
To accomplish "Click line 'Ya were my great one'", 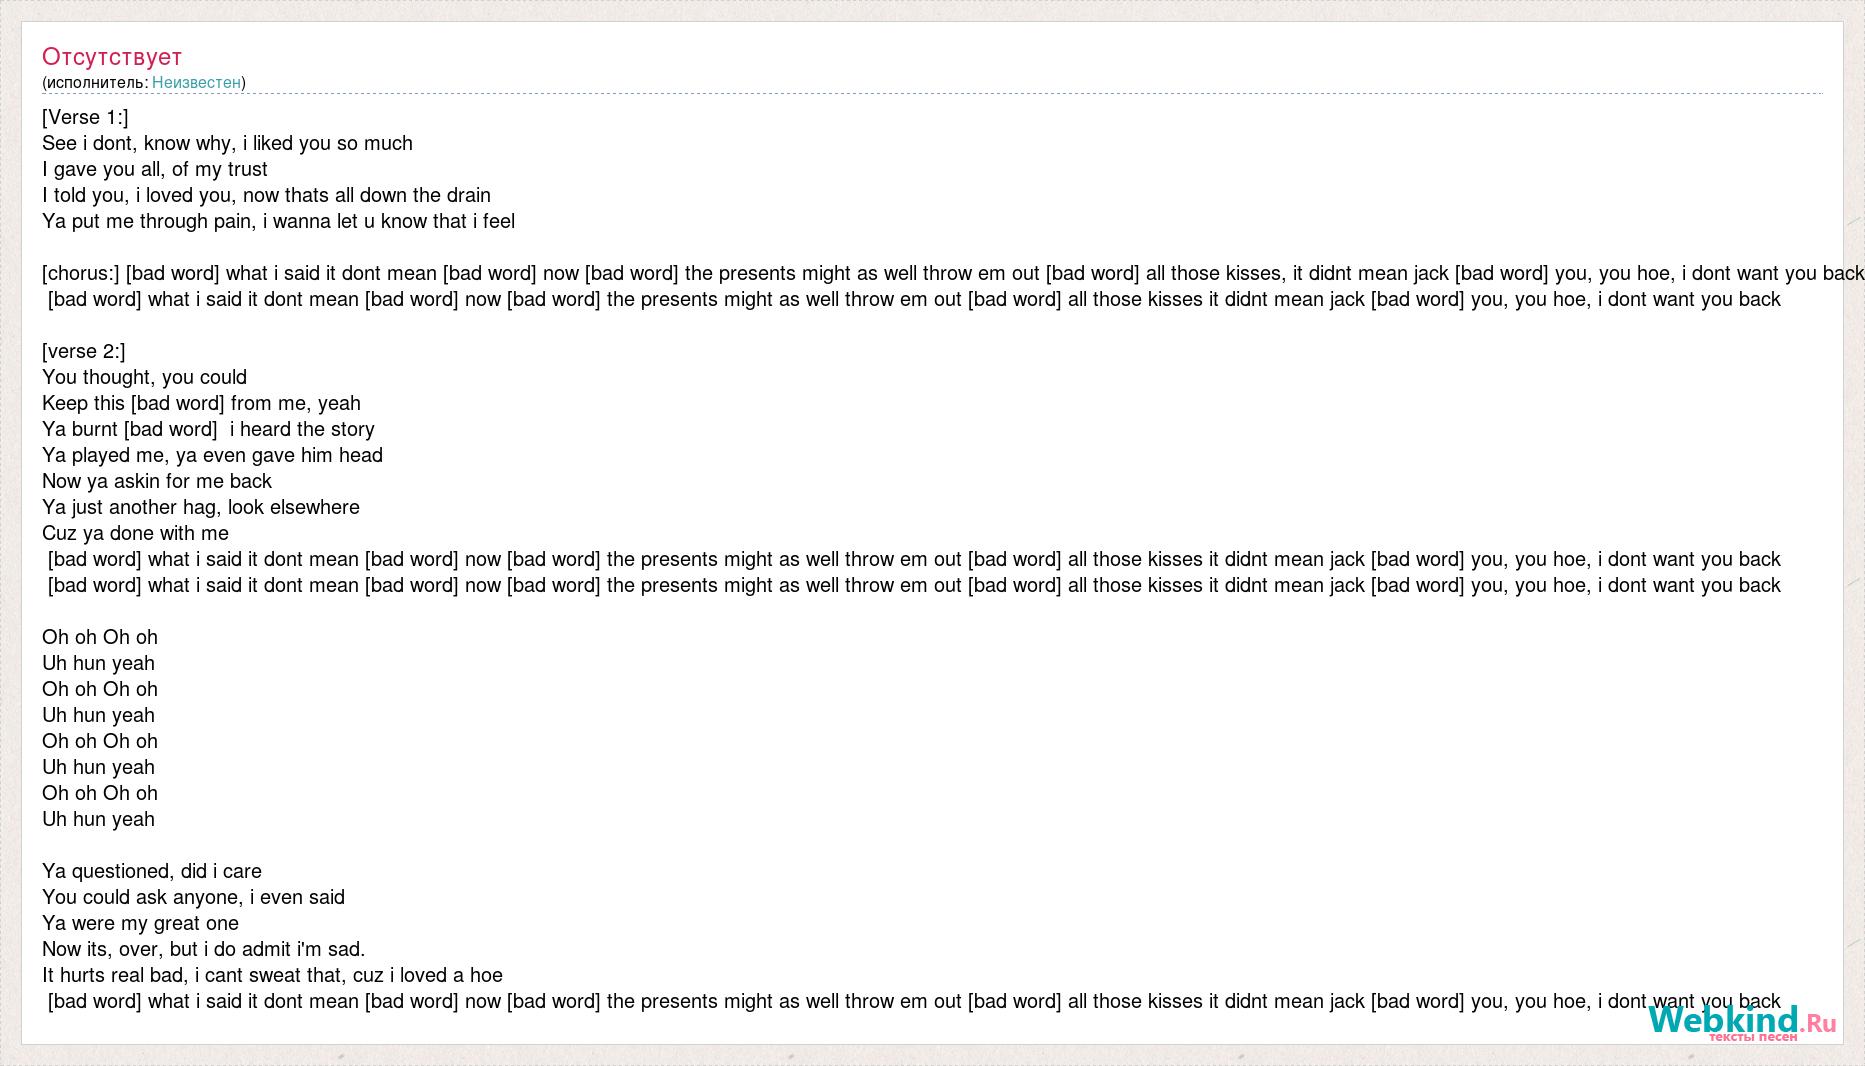I will pos(140,923).
